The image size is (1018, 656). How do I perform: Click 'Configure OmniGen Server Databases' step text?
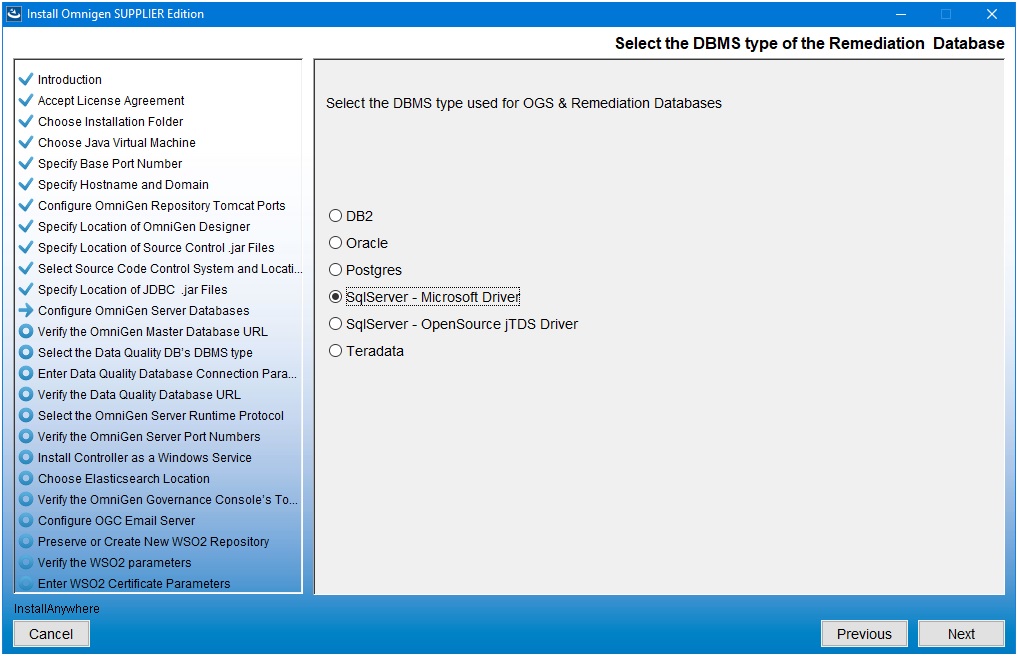click(x=143, y=310)
